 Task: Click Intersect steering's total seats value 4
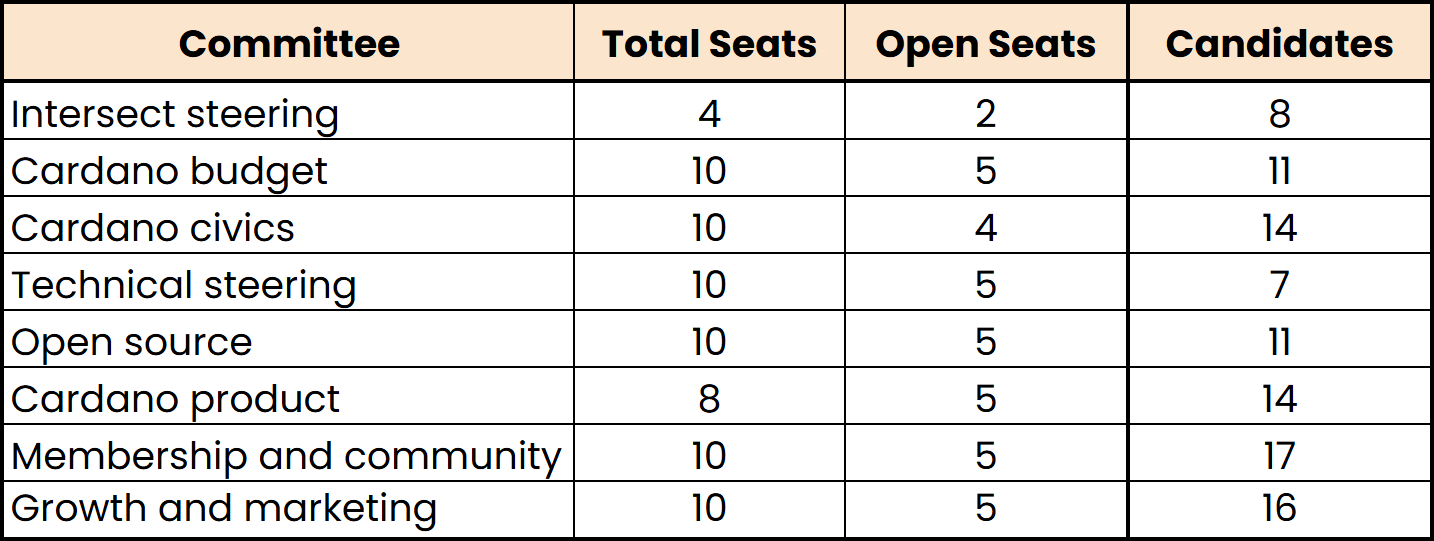pyautogui.click(x=709, y=114)
